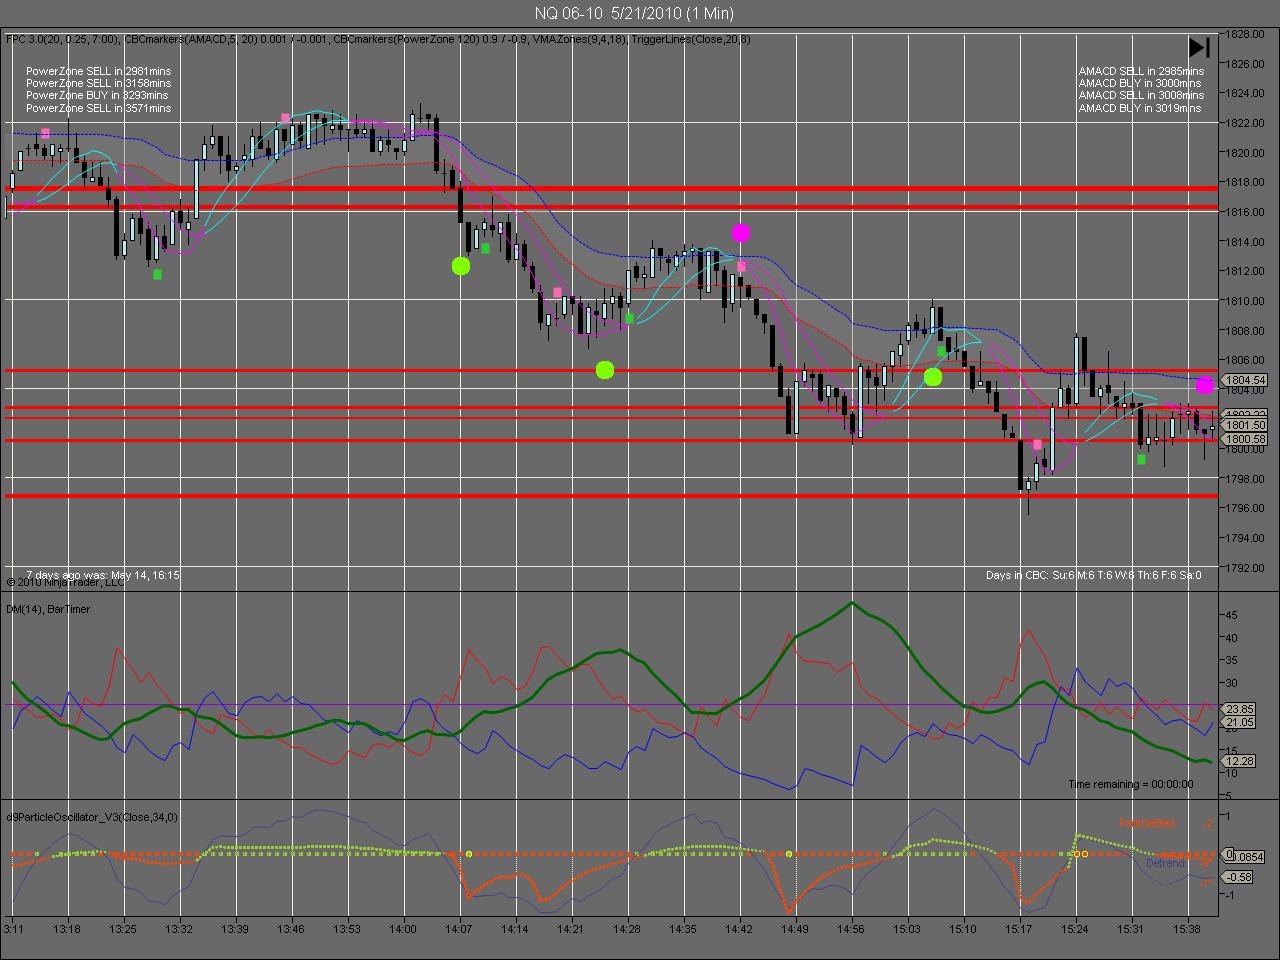Screen dimensions: 1280x960
Task: Select the magenta circle beside the 1804.54 tag
Action: (x=1205, y=385)
